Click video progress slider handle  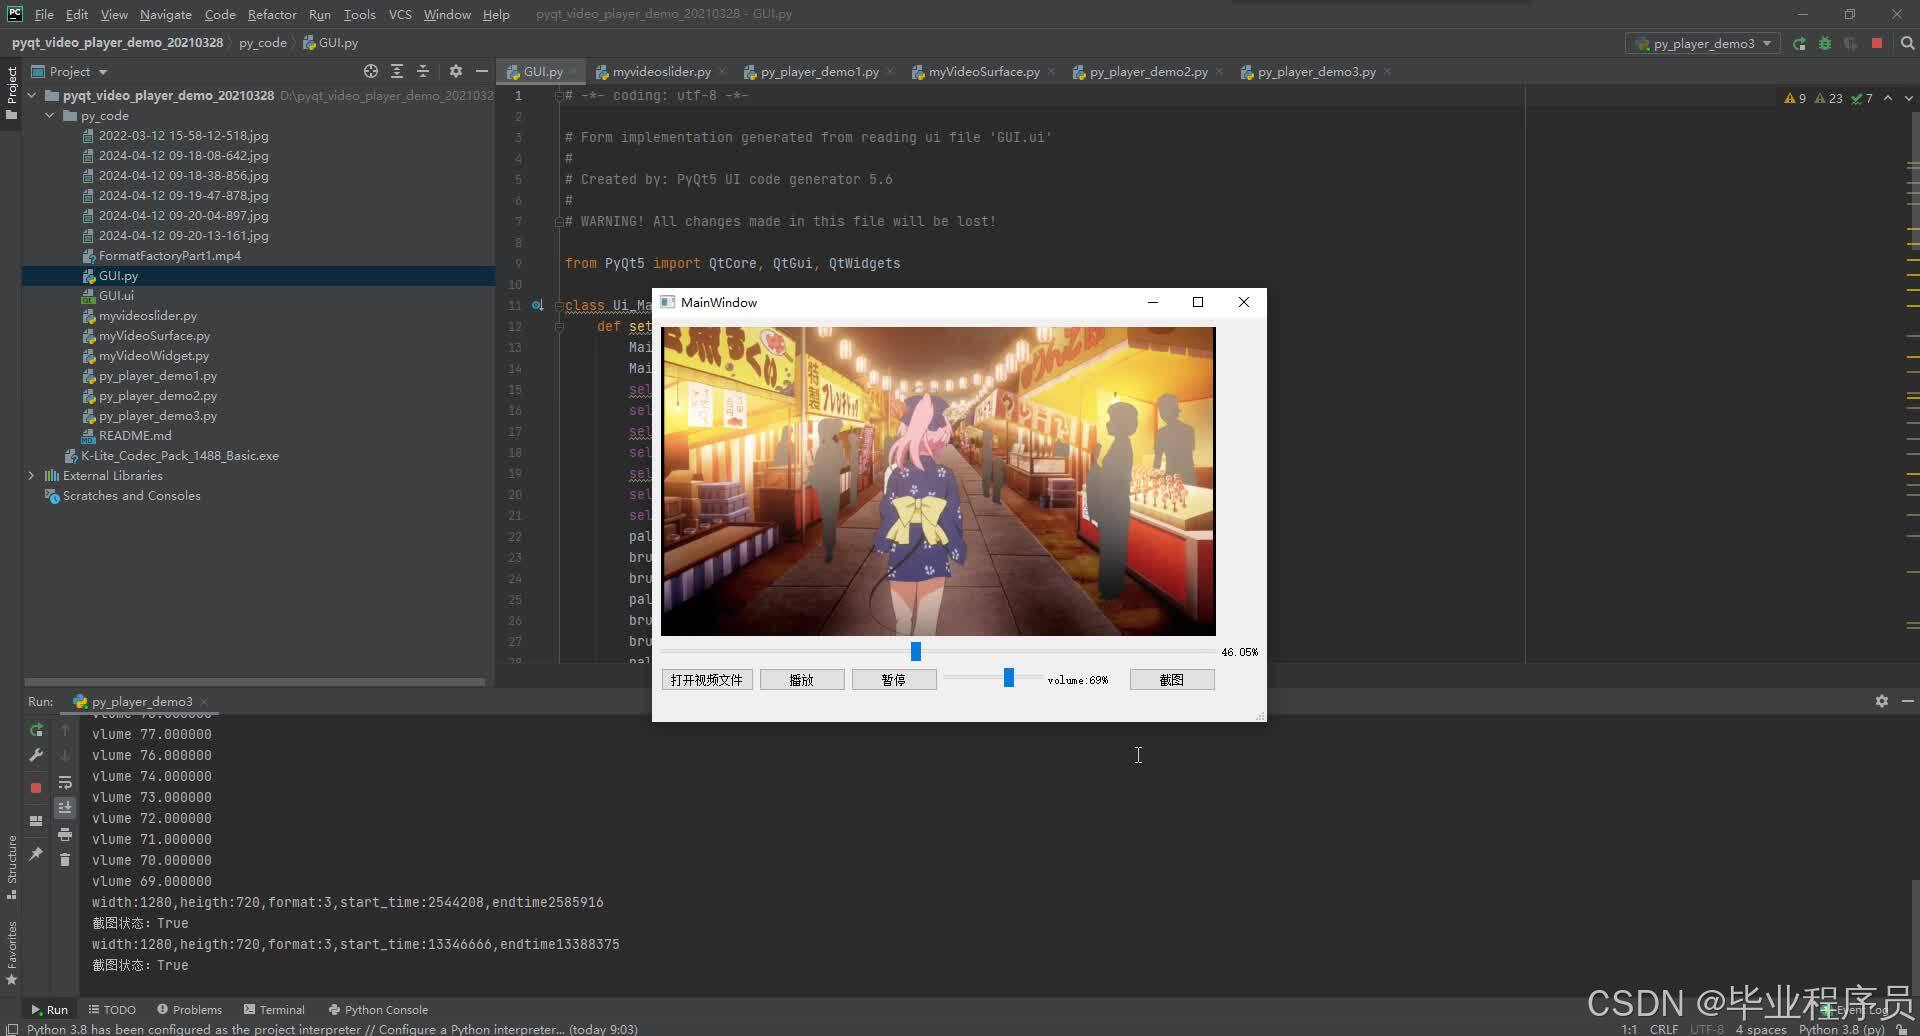coord(915,651)
